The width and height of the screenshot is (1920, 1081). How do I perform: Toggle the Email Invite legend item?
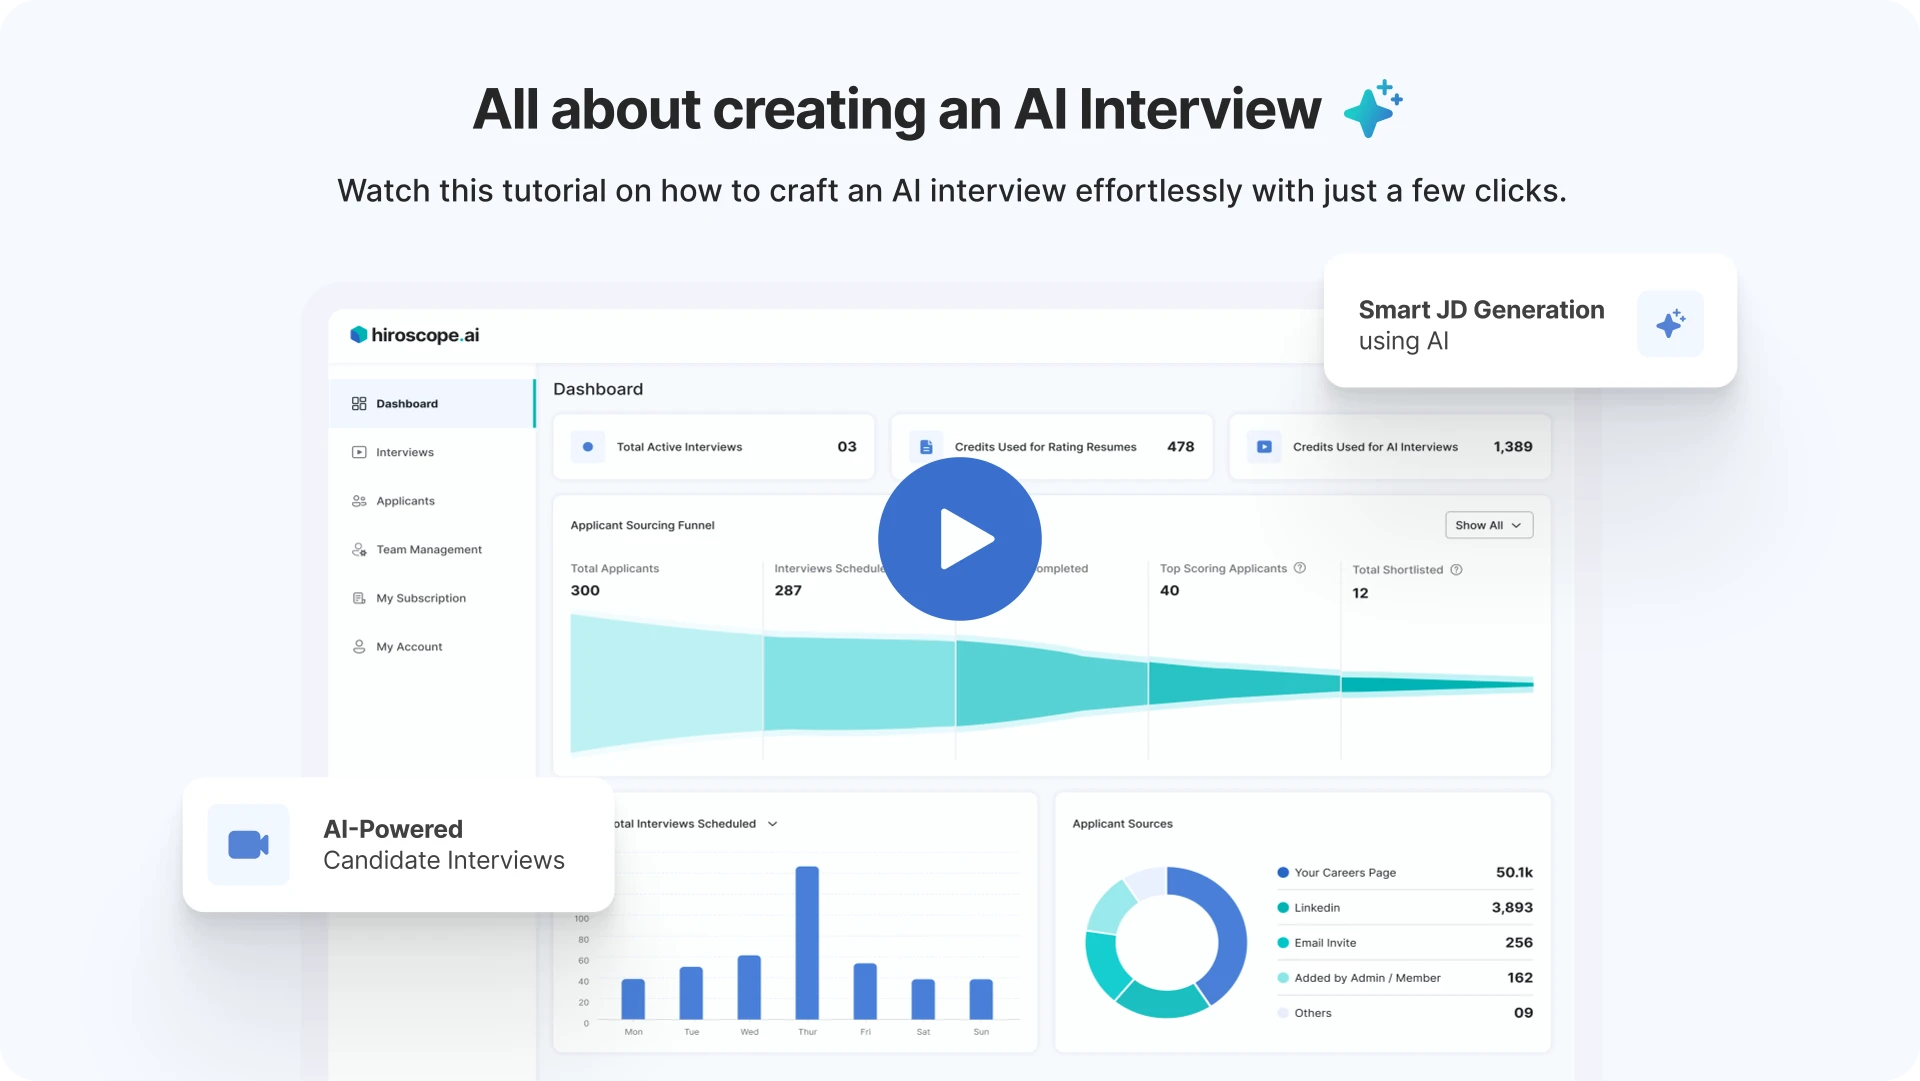pos(1324,942)
